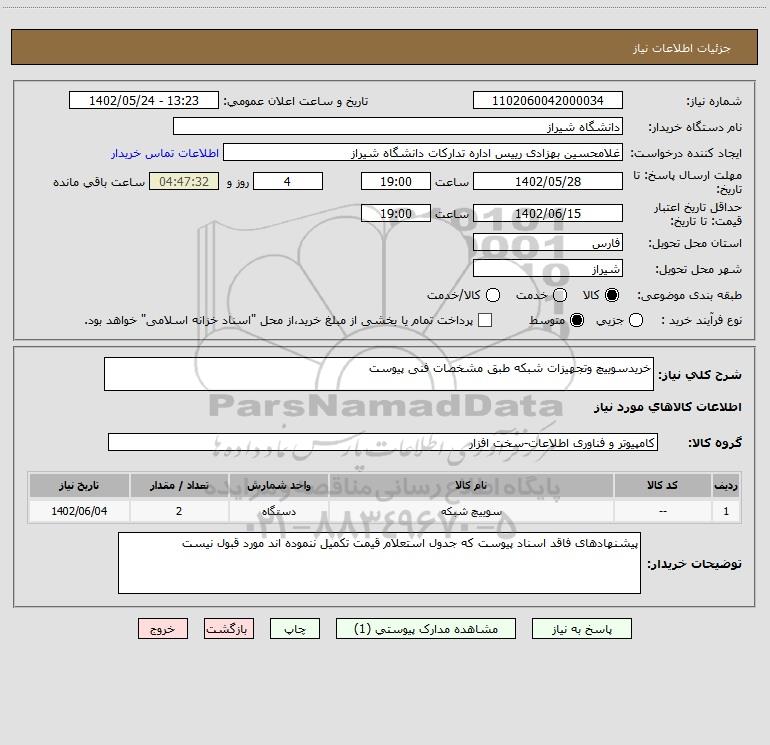The image size is (770, 745).
Task: Open the اطلاعات تماس خریدار link
Action: (165, 153)
